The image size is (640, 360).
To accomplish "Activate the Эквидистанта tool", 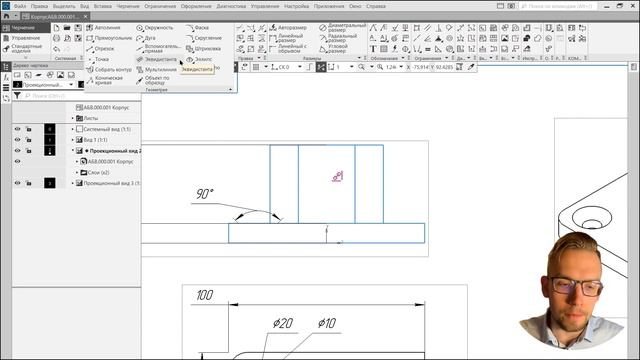I will [x=157, y=59].
